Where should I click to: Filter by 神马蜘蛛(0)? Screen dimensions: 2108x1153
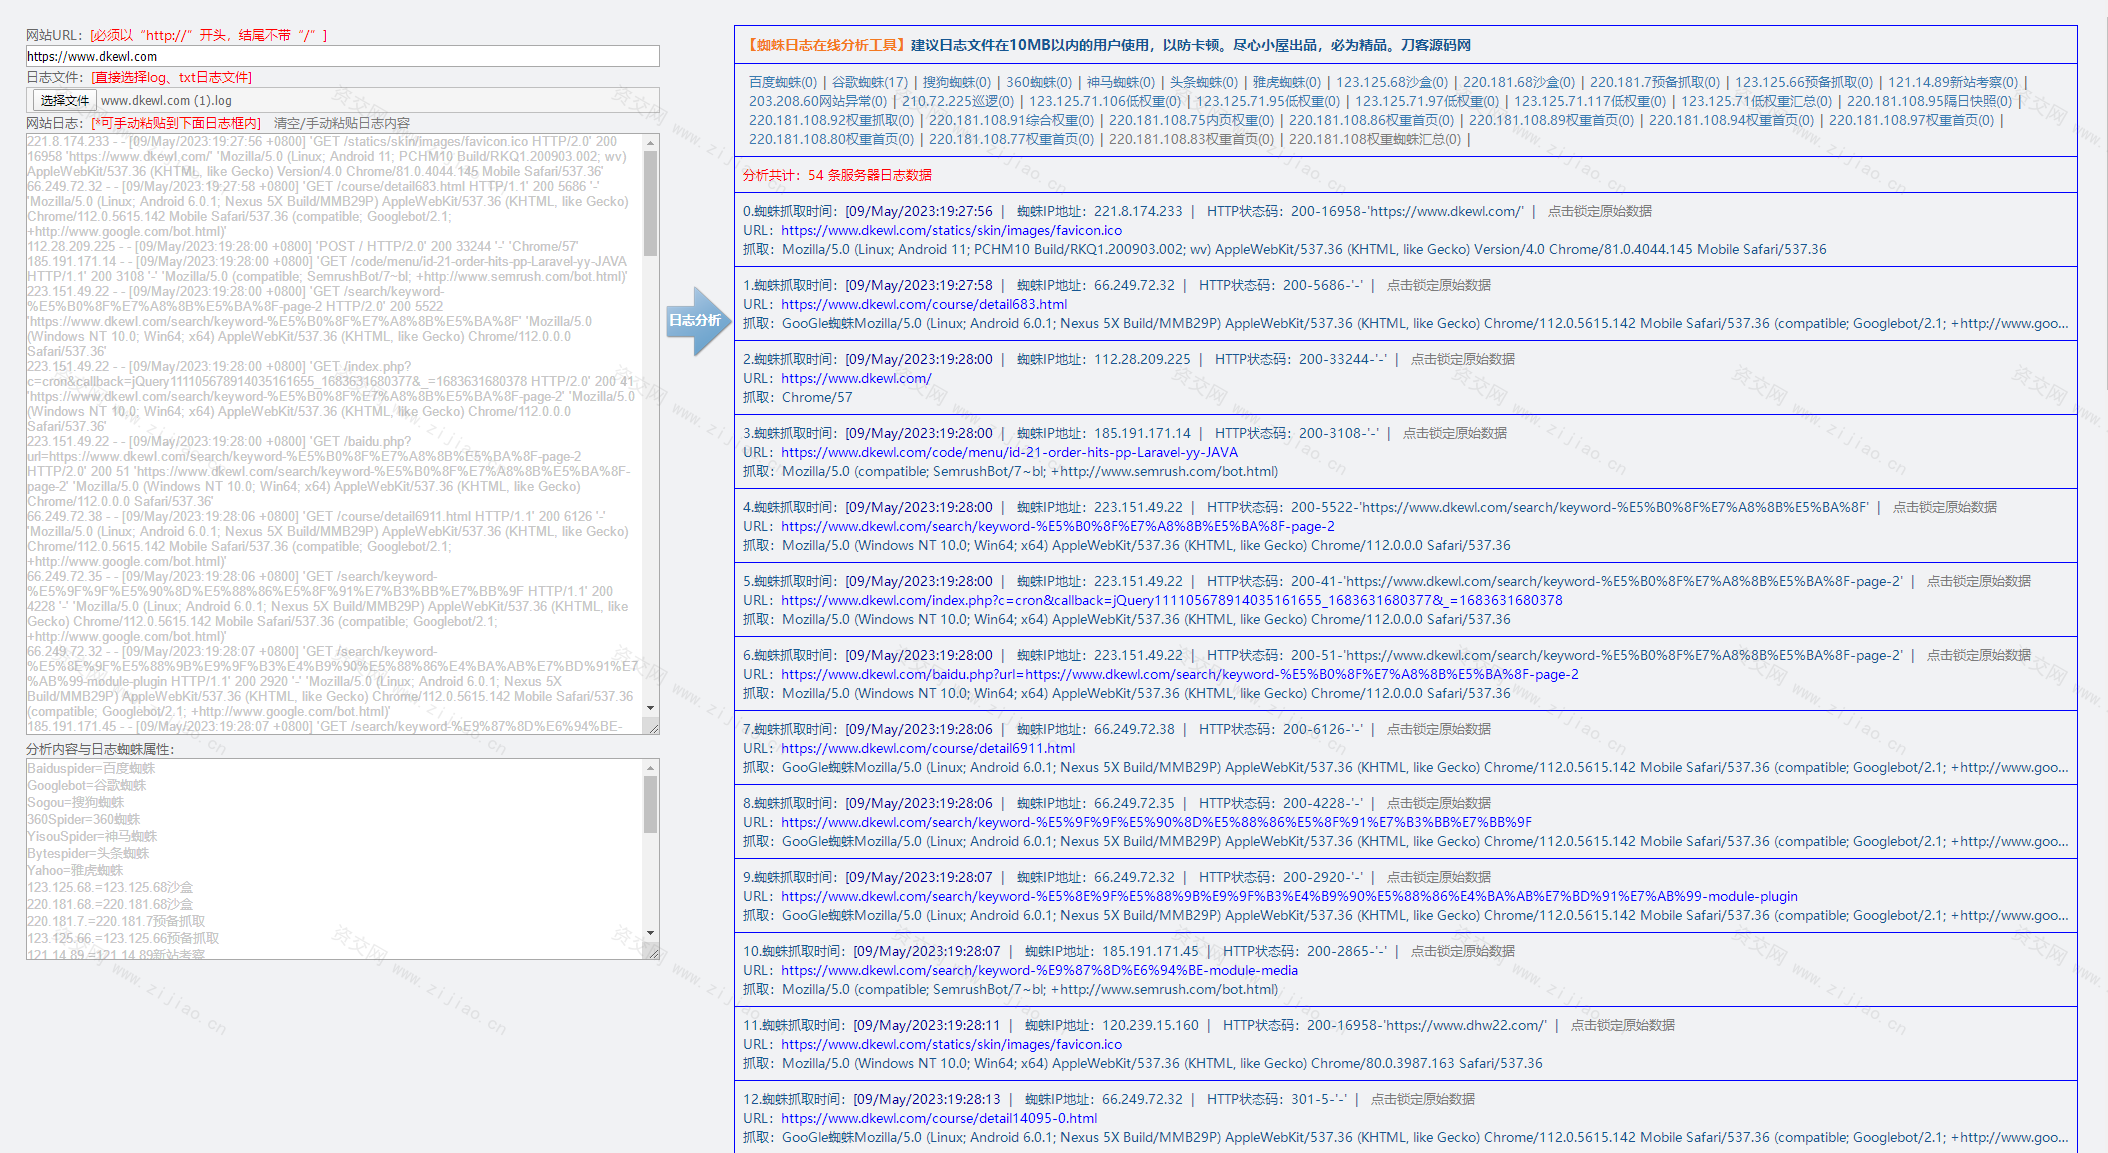click(1121, 82)
